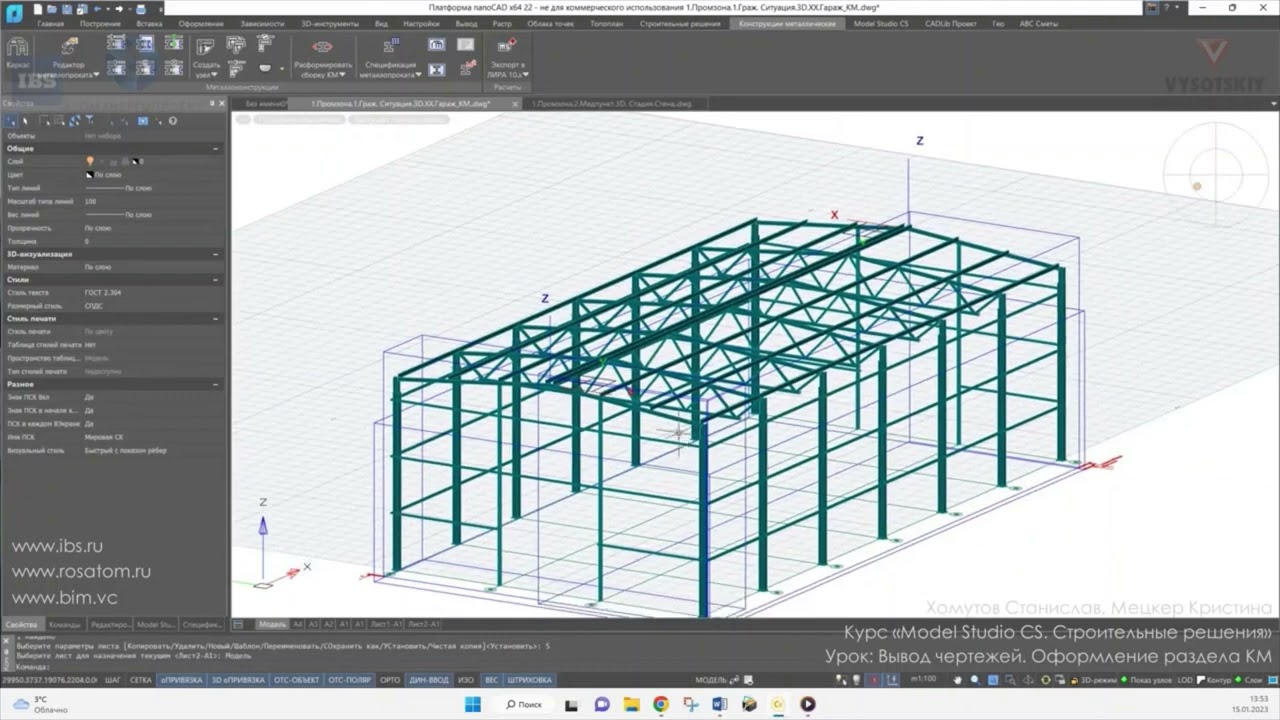Click the redo arrow in quick access toolbar
The height and width of the screenshot is (720, 1280).
pos(119,9)
